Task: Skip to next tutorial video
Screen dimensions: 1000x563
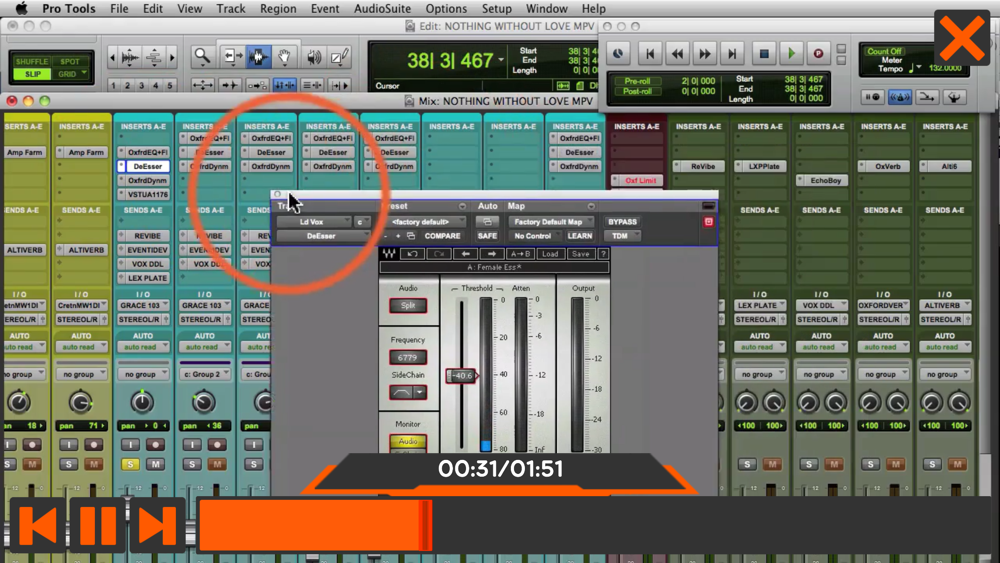Action: click(x=158, y=525)
